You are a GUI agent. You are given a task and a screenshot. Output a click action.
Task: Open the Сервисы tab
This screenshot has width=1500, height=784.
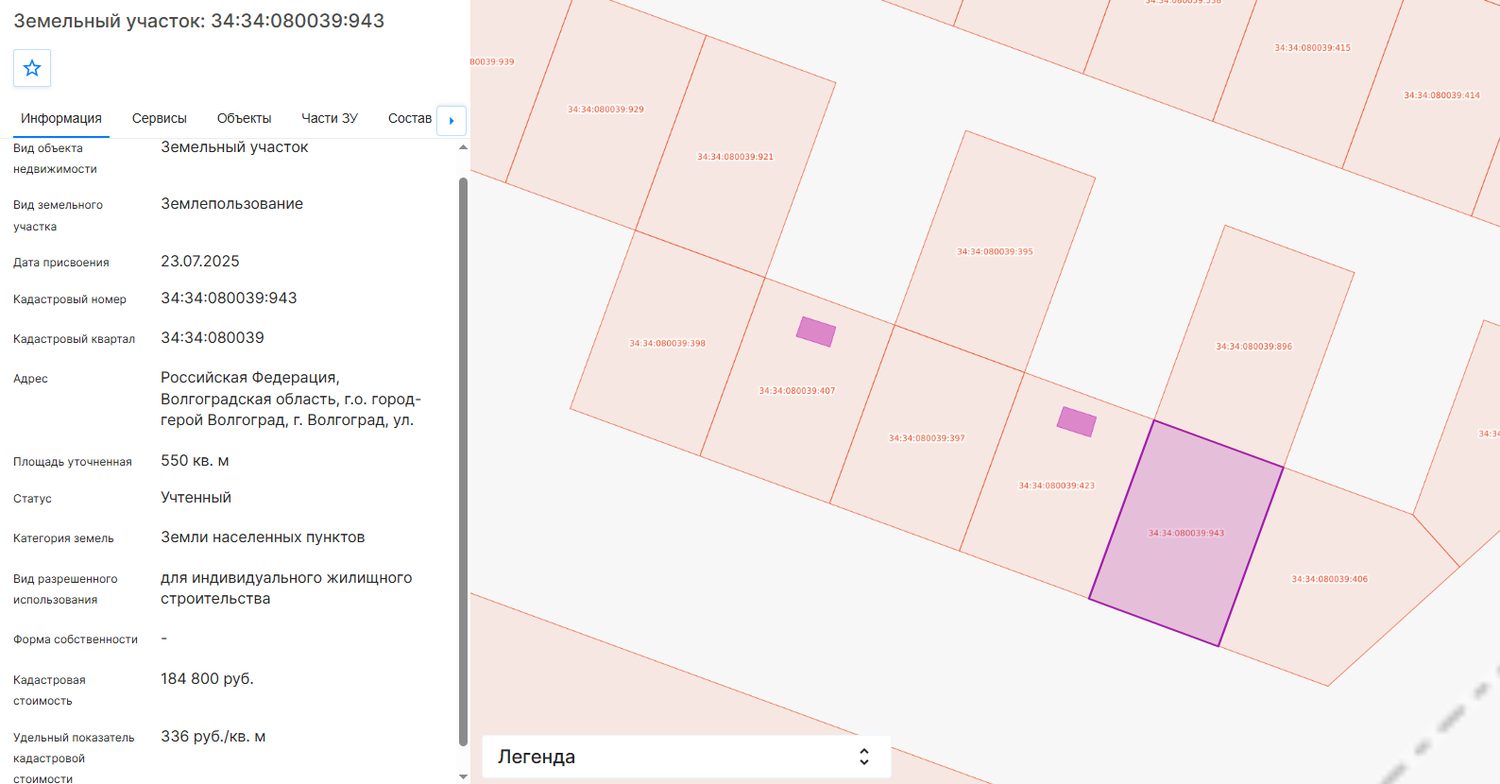click(x=159, y=118)
